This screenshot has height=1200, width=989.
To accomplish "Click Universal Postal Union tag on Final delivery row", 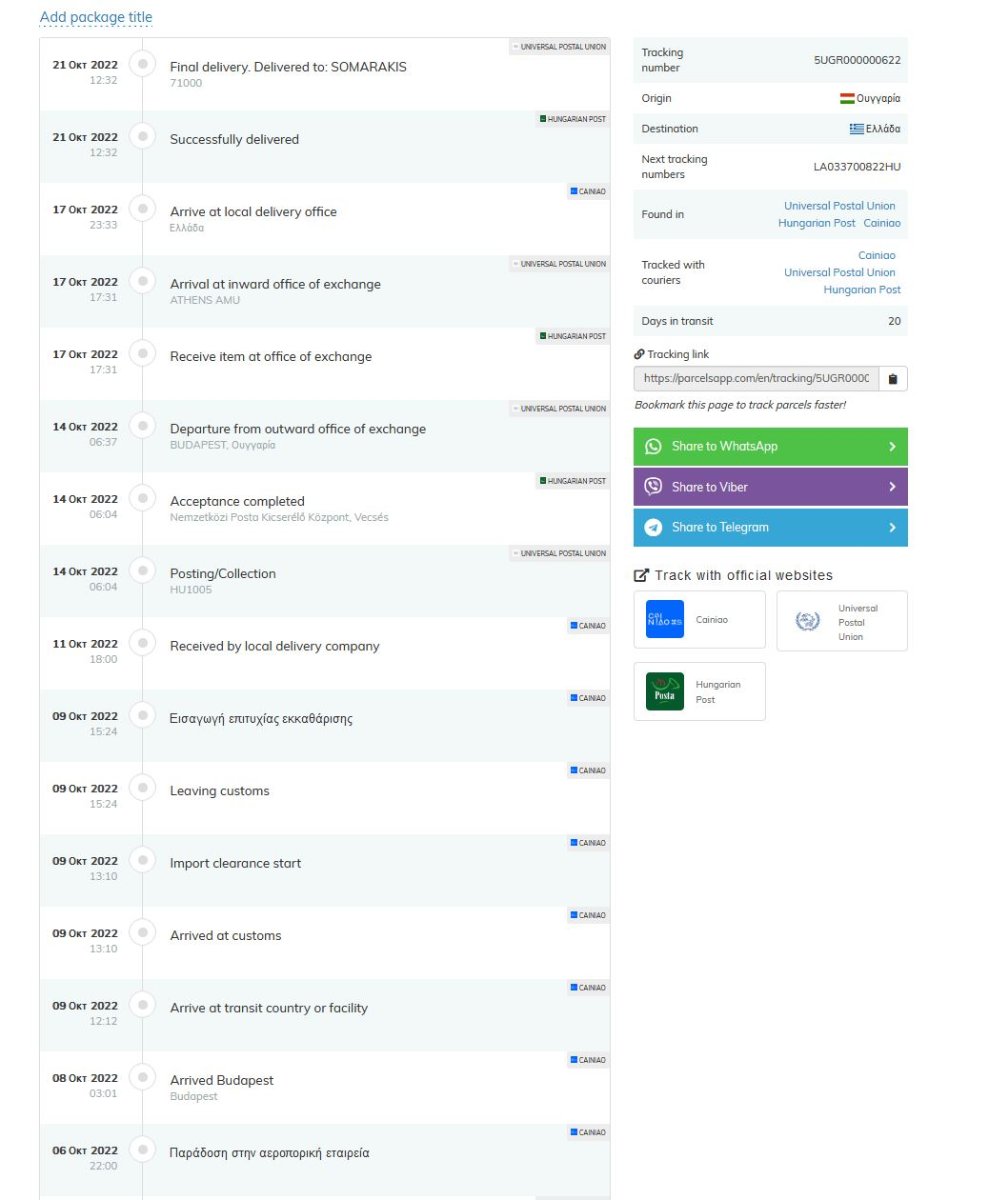I will pos(559,46).
